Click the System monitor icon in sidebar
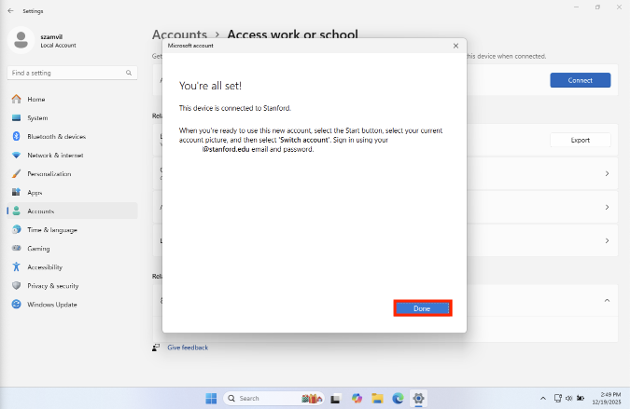The height and width of the screenshot is (409, 630). (16, 118)
